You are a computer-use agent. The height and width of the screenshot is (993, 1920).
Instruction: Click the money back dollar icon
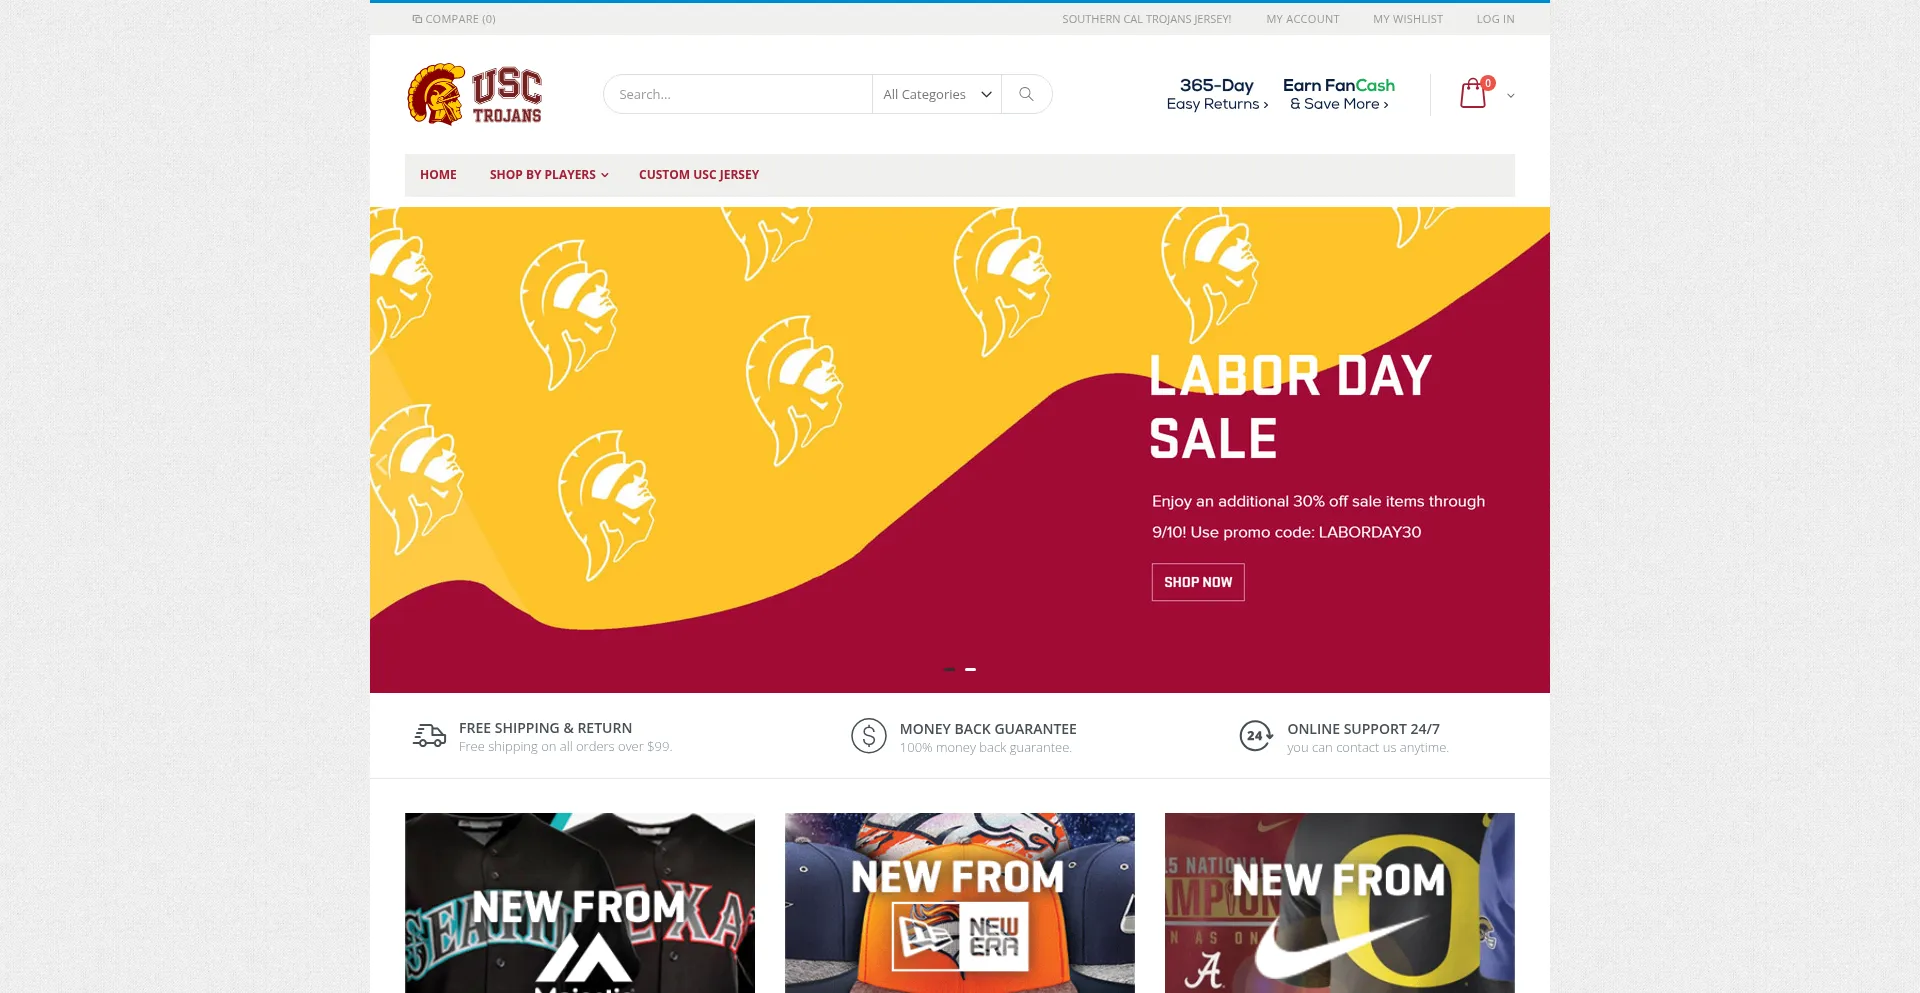868,736
